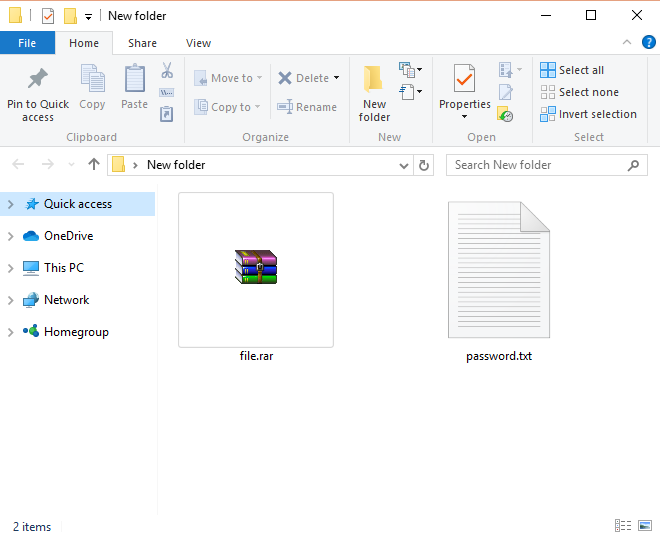The image size is (660, 538).
Task: Expand the OneDrive tree node
Action: [x=11, y=237]
